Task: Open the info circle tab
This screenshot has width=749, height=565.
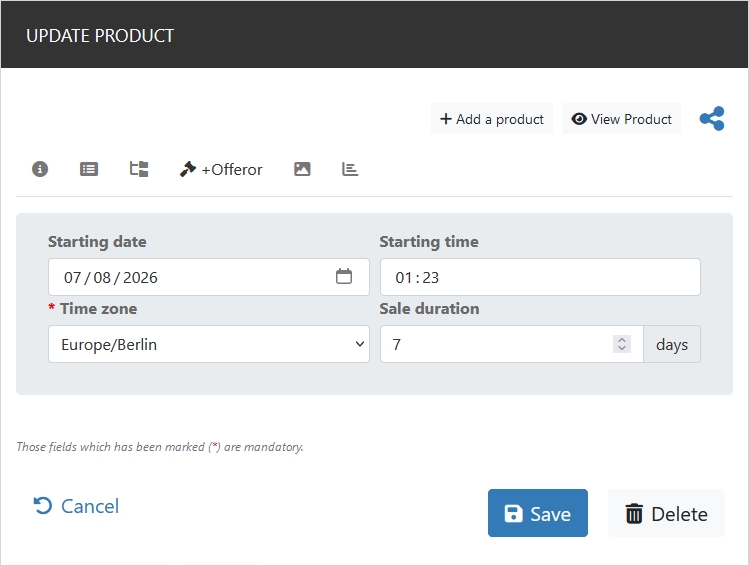Action: 40,169
